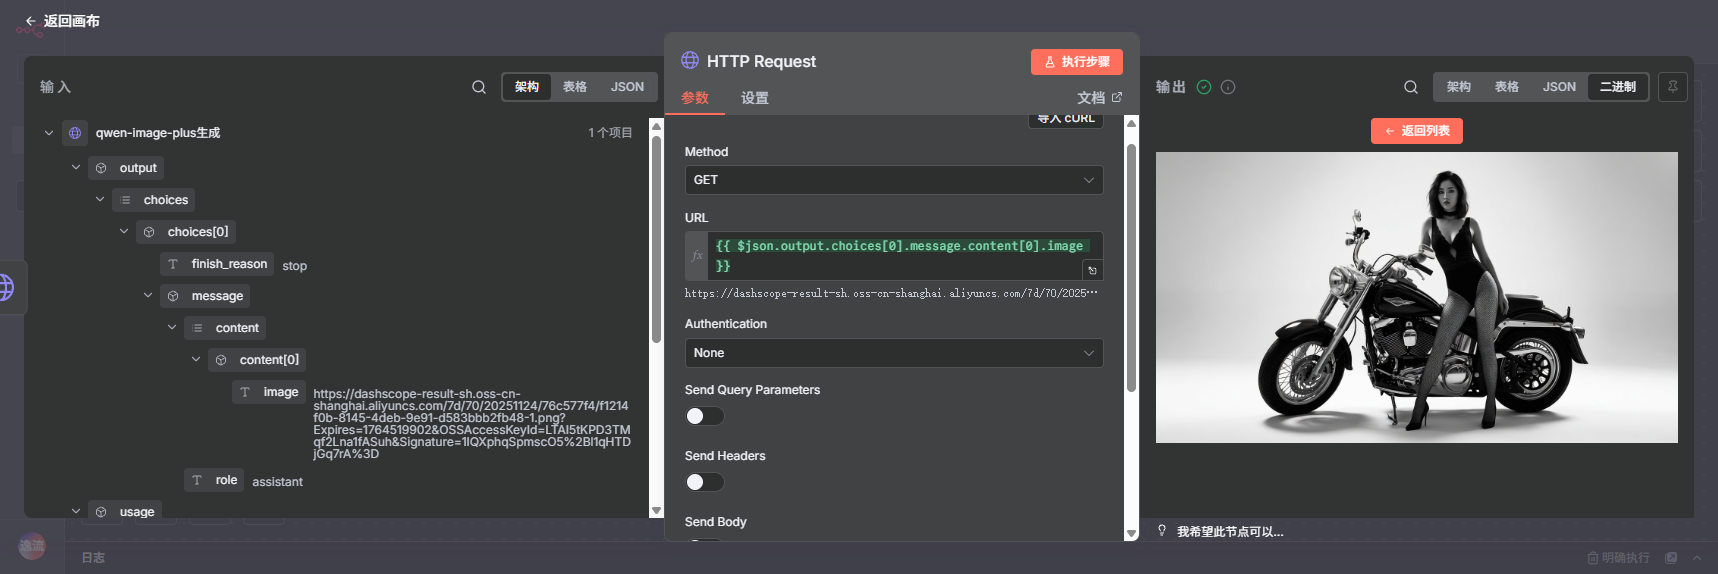This screenshot has width=1718, height=574.
Task: Enable the Send Query Parameters toggle
Action: pos(704,416)
